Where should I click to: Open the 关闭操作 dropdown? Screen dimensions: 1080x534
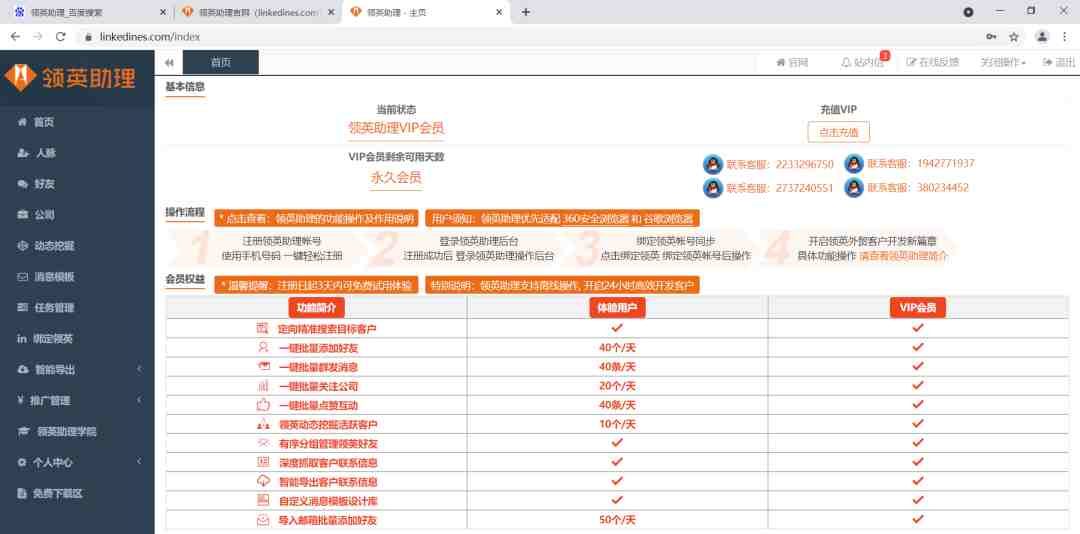(x=1003, y=62)
